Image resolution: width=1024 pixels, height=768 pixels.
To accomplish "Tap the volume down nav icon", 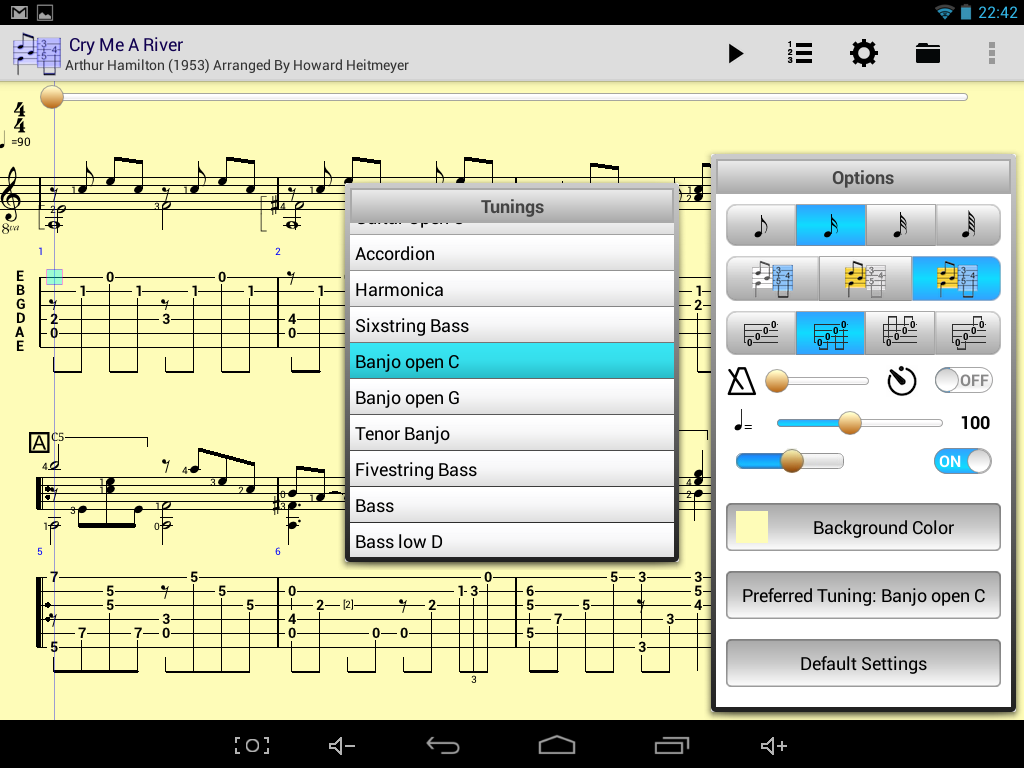I will click(x=341, y=745).
